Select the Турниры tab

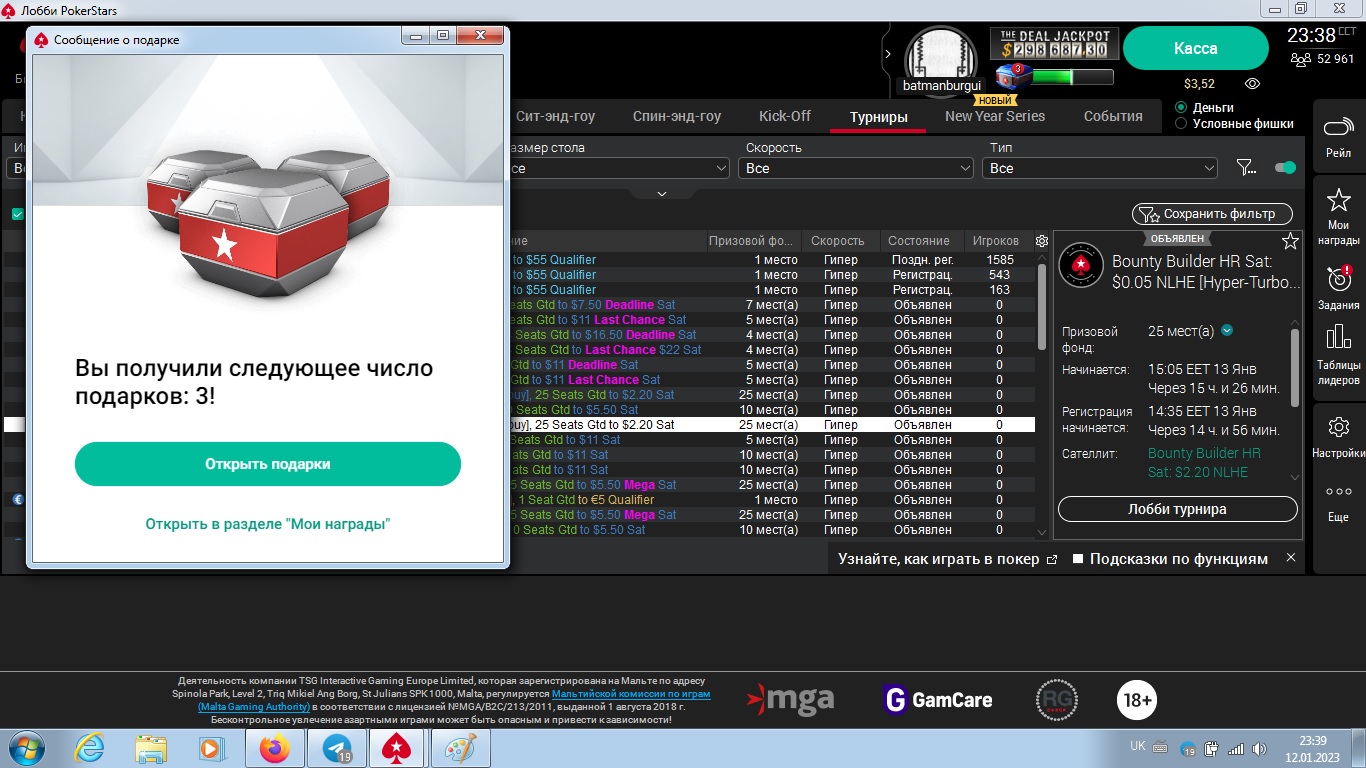coord(879,117)
